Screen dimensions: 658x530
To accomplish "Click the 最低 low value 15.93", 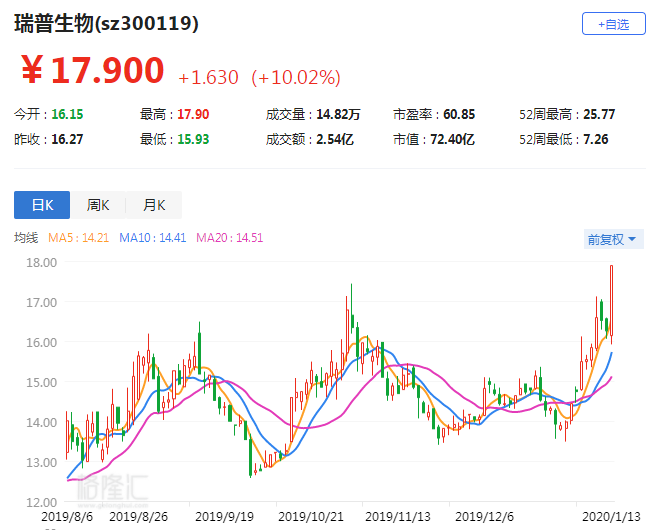I will pyautogui.click(x=193, y=139).
